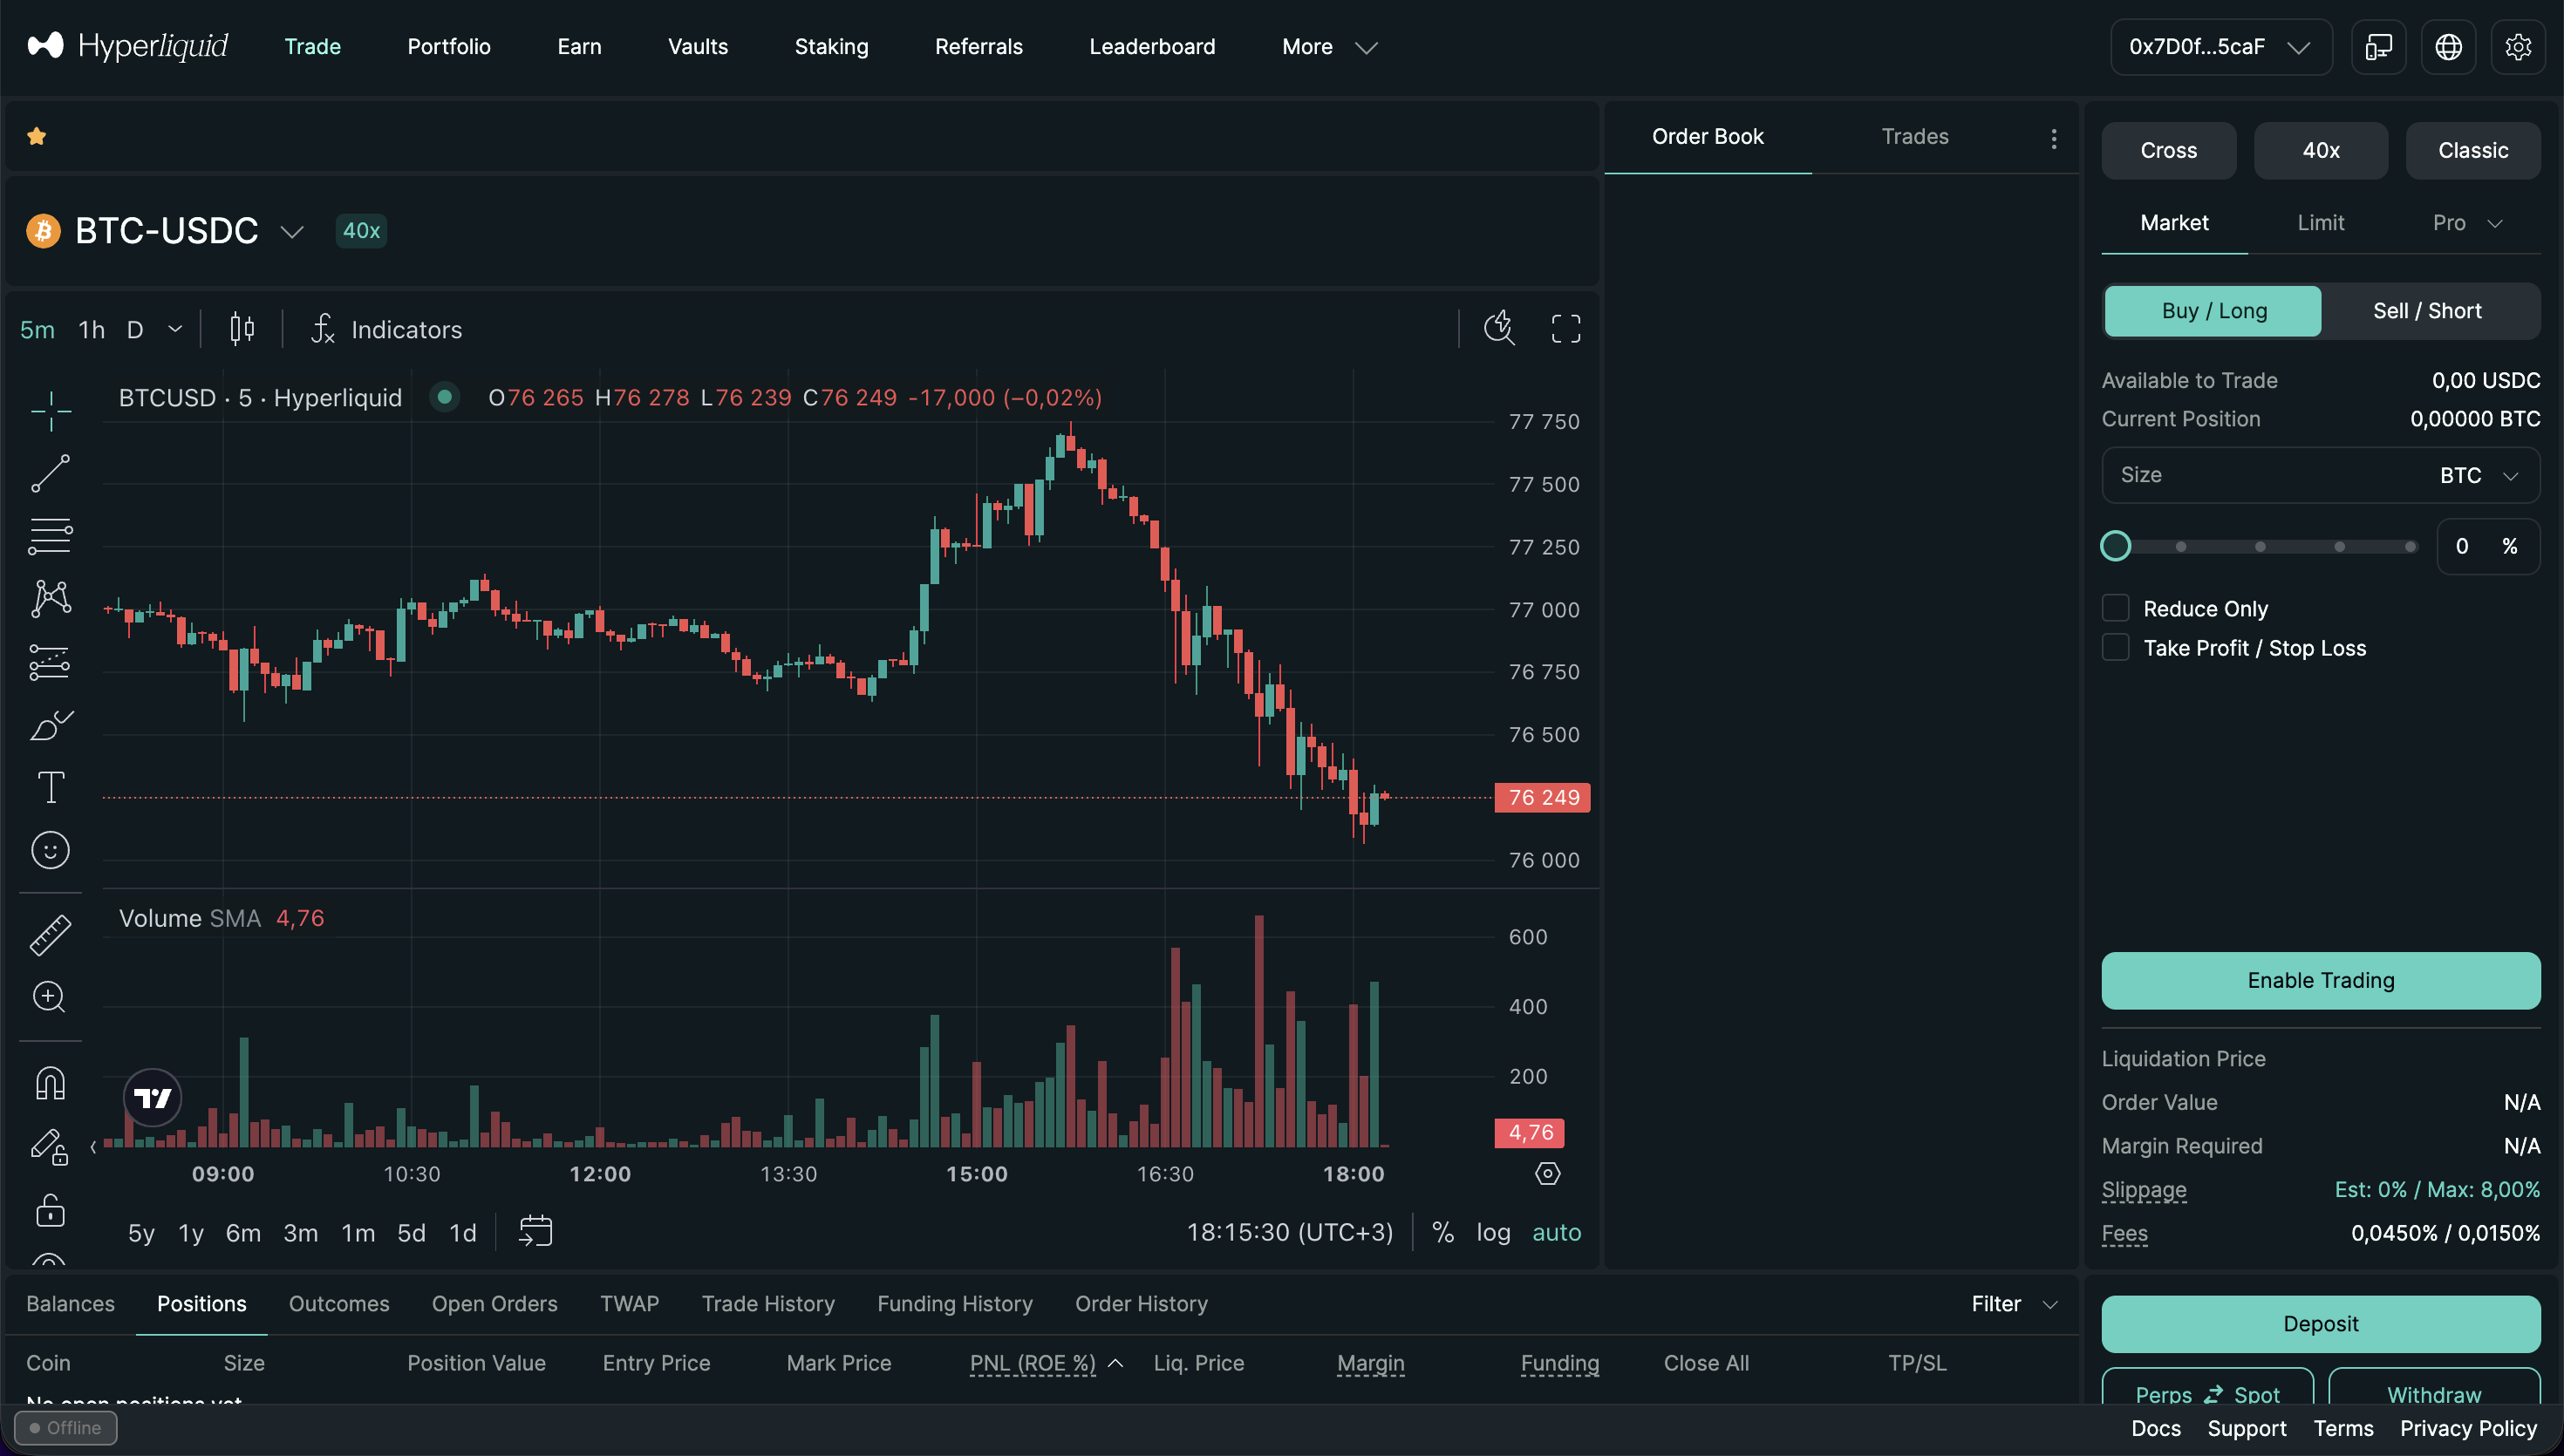This screenshot has width=2564, height=1456.
Task: Expand the BTC-USDC pair selector
Action: tap(291, 232)
